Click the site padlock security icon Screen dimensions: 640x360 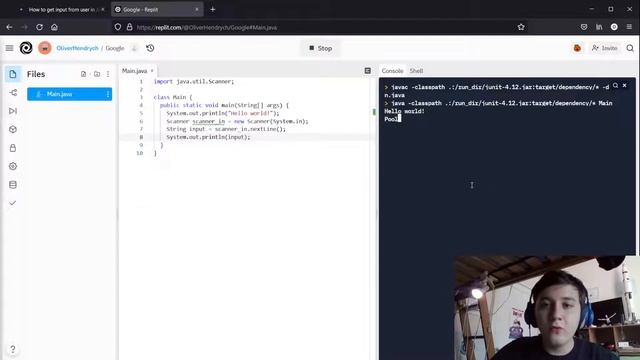point(129,27)
